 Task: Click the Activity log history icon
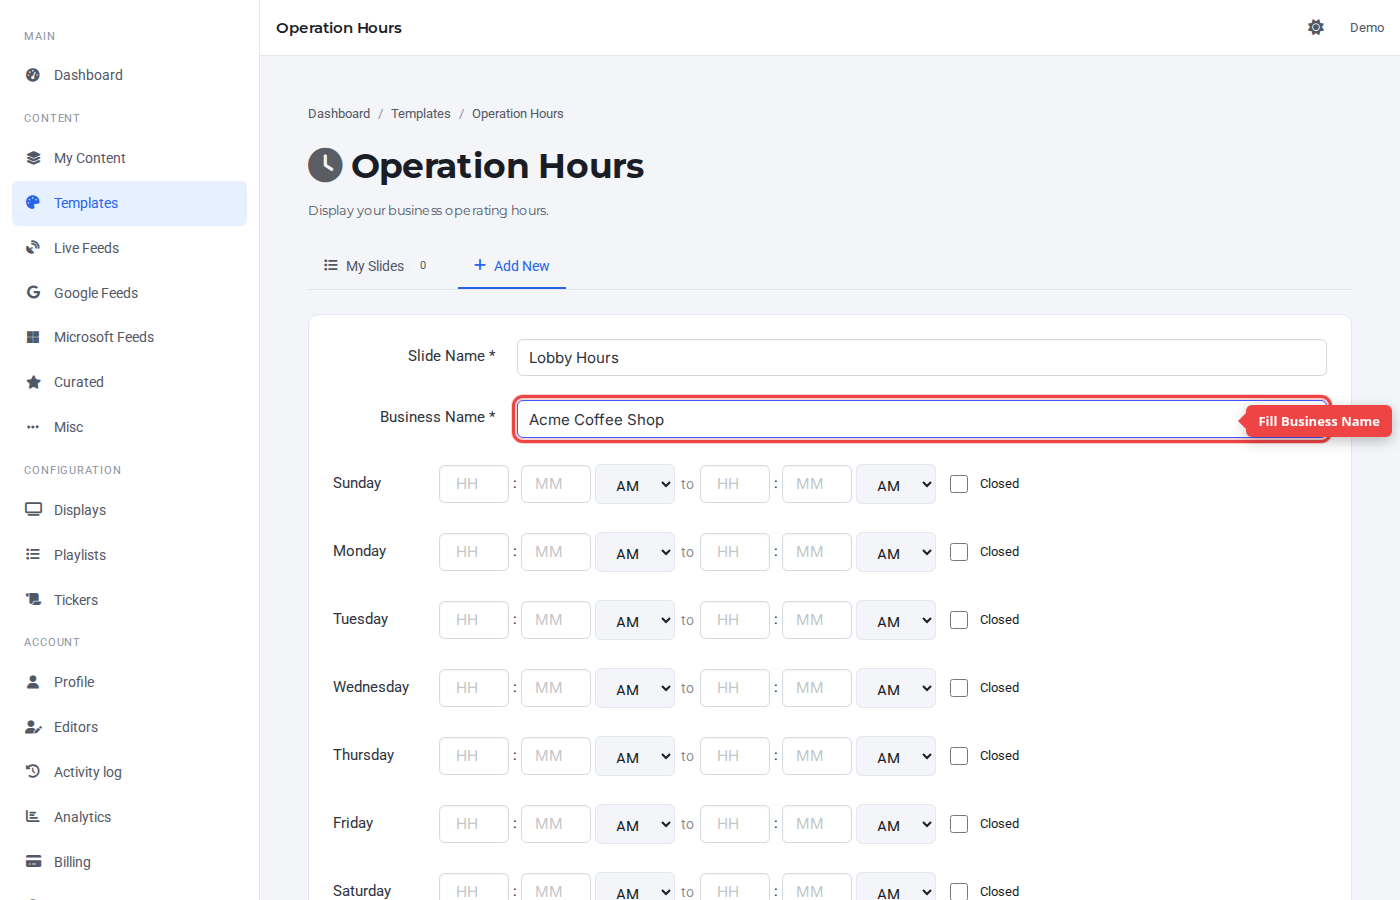33,772
